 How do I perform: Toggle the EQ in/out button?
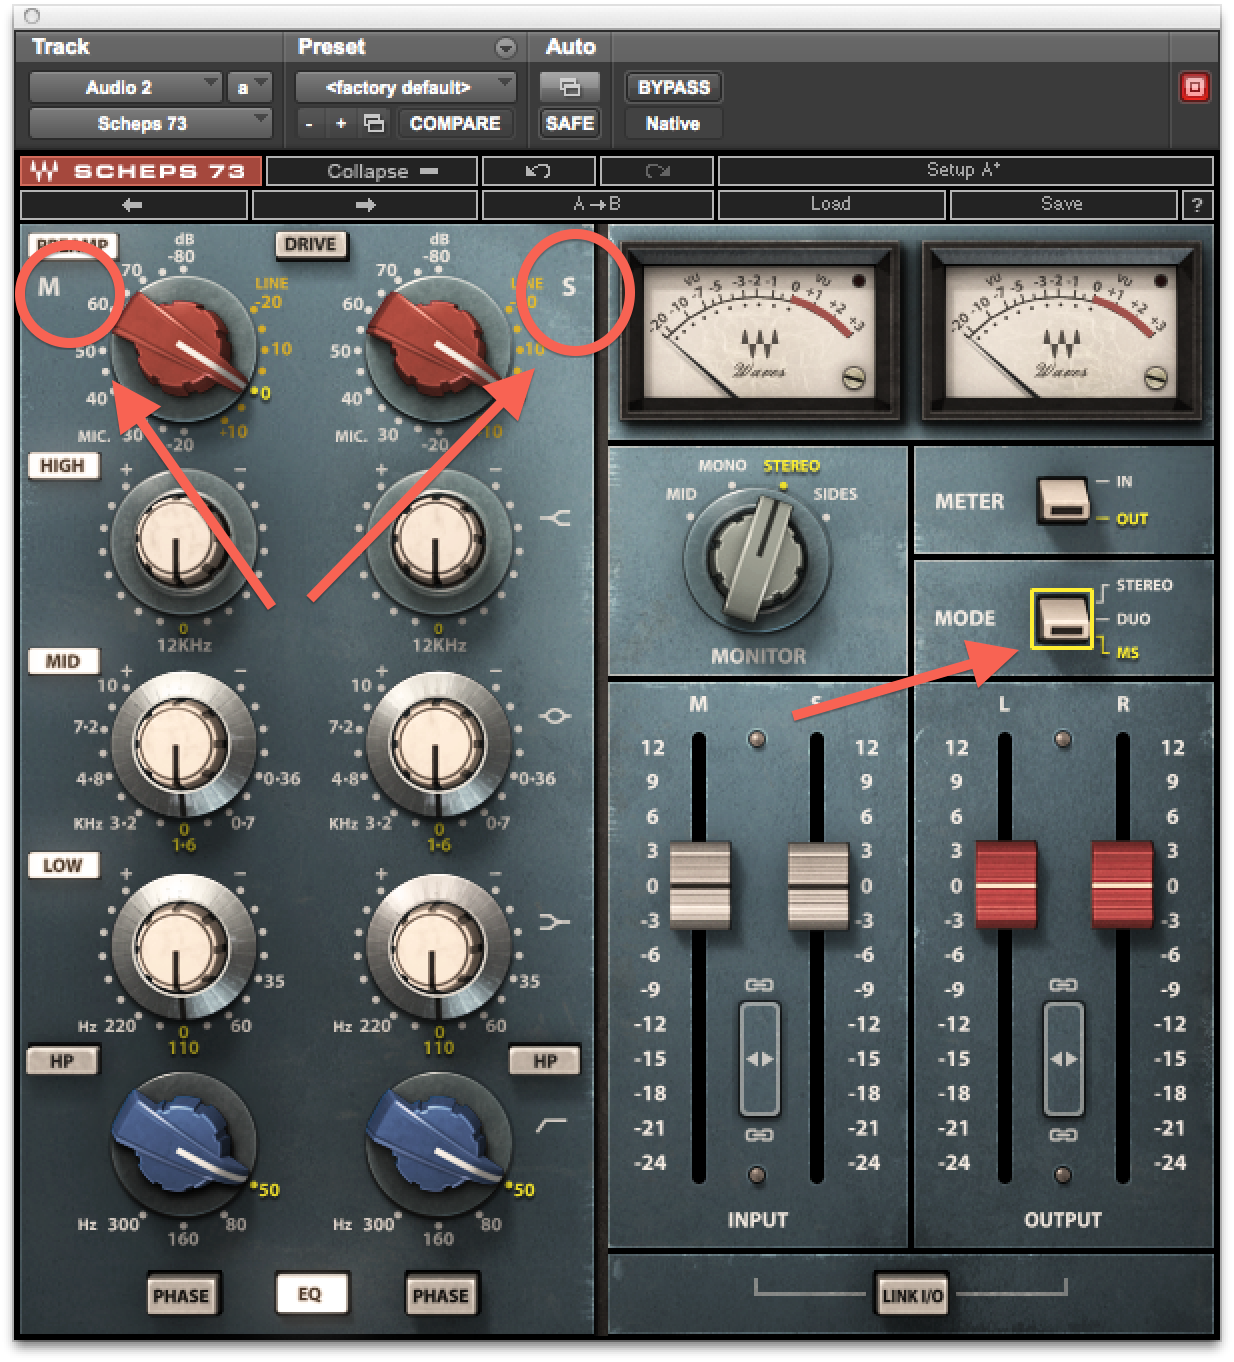[x=310, y=1294]
